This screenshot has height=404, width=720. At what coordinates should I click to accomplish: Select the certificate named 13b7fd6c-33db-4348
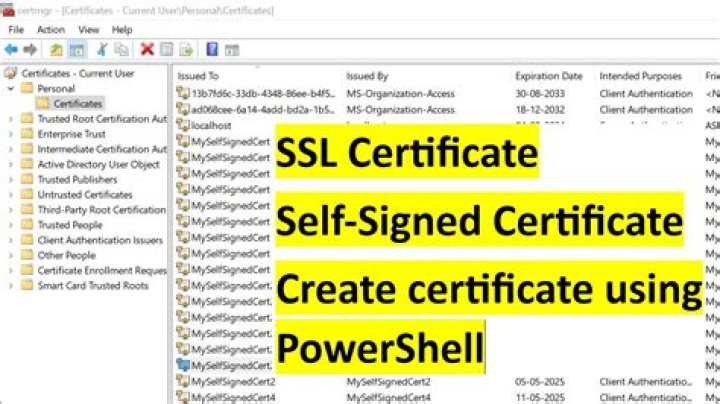pos(264,93)
